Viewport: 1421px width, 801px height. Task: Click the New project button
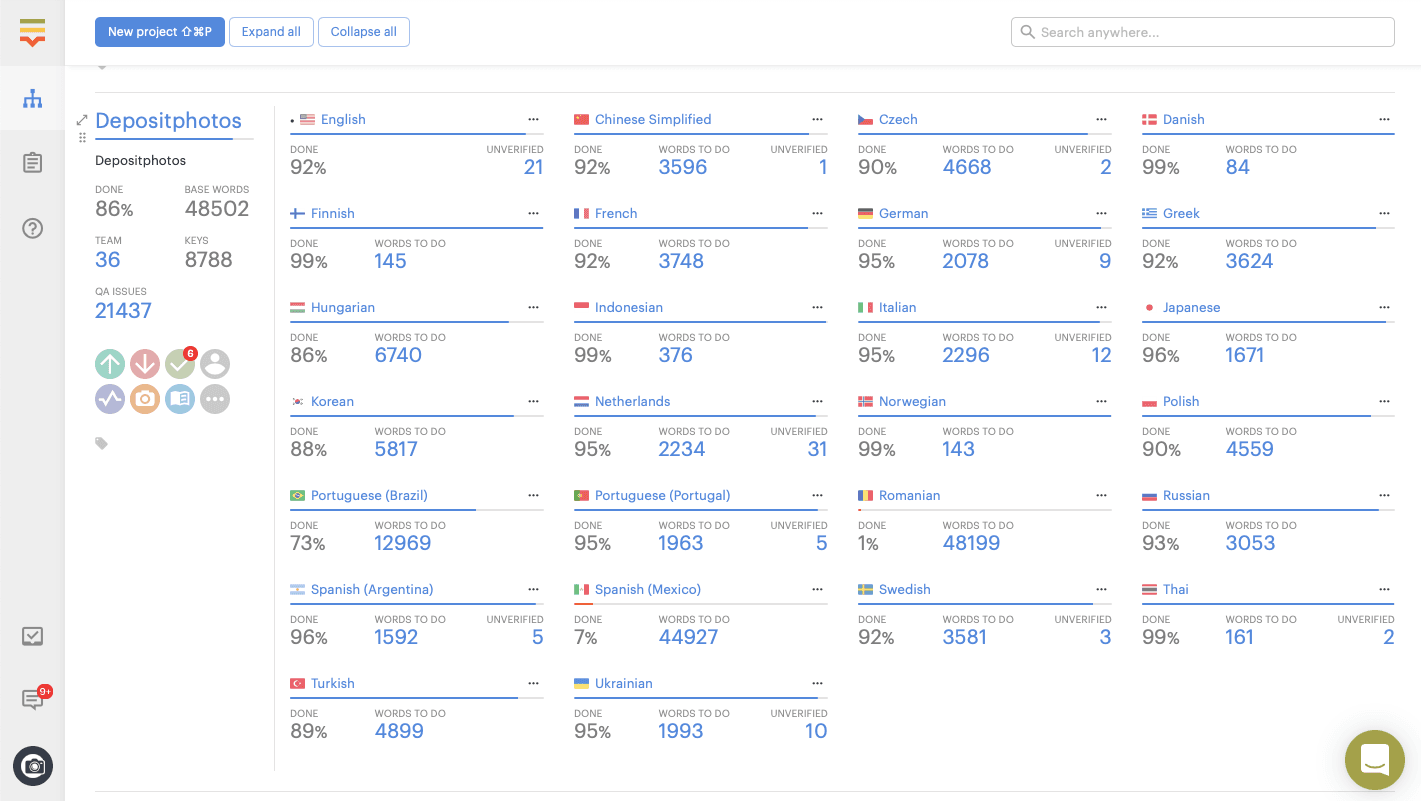[x=160, y=32]
